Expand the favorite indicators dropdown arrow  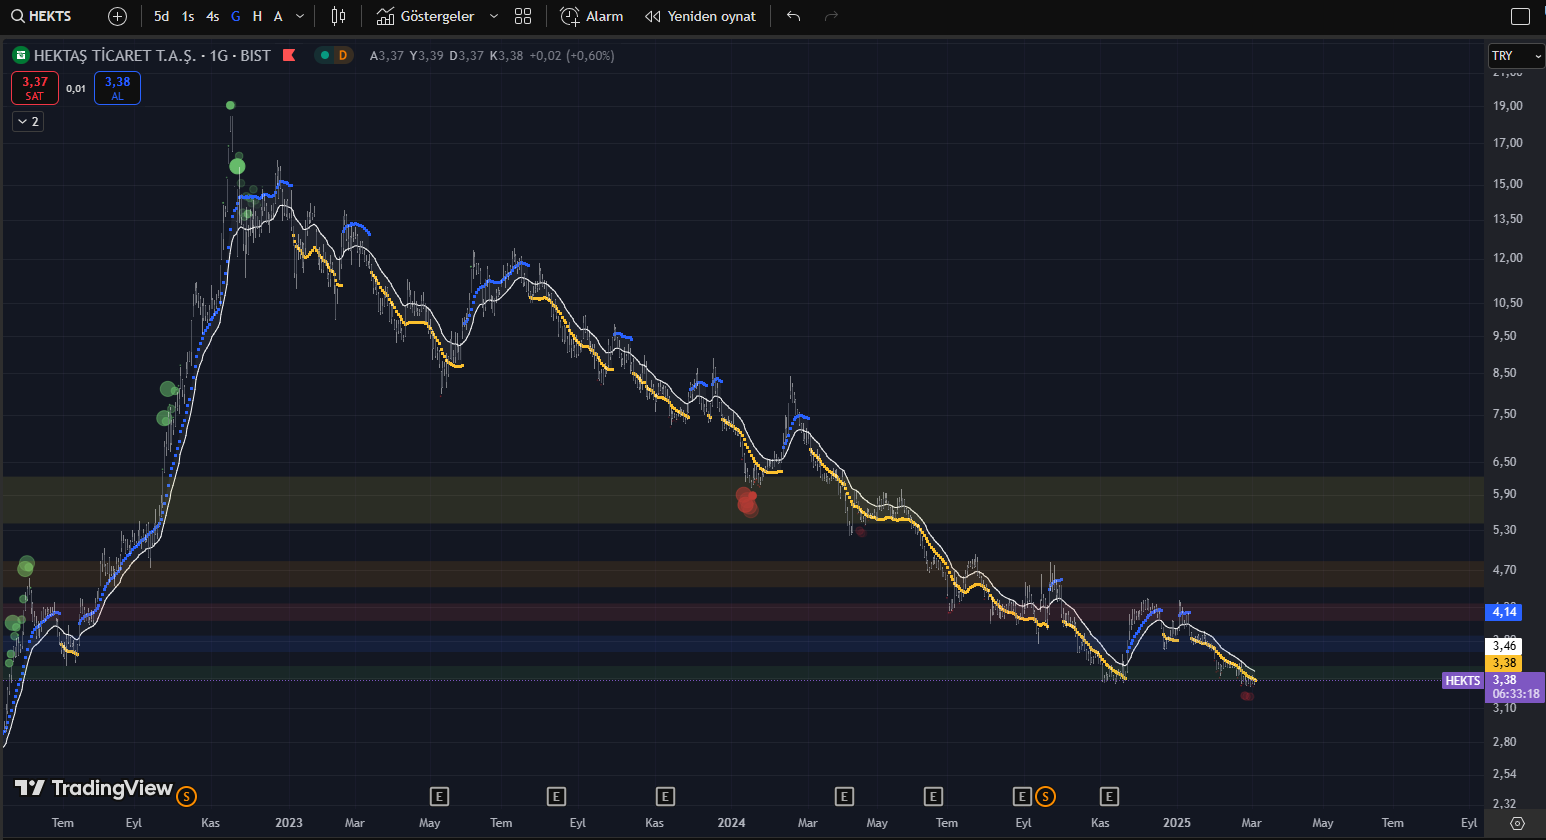coord(494,16)
